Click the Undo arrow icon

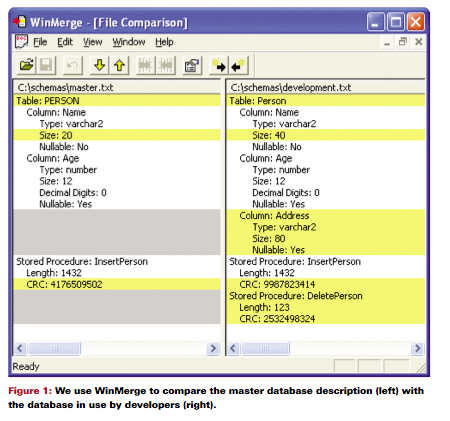73,65
